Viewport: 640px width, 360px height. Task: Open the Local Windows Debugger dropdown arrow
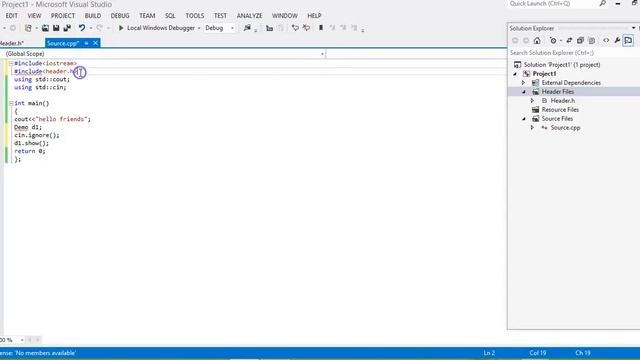tap(199, 28)
